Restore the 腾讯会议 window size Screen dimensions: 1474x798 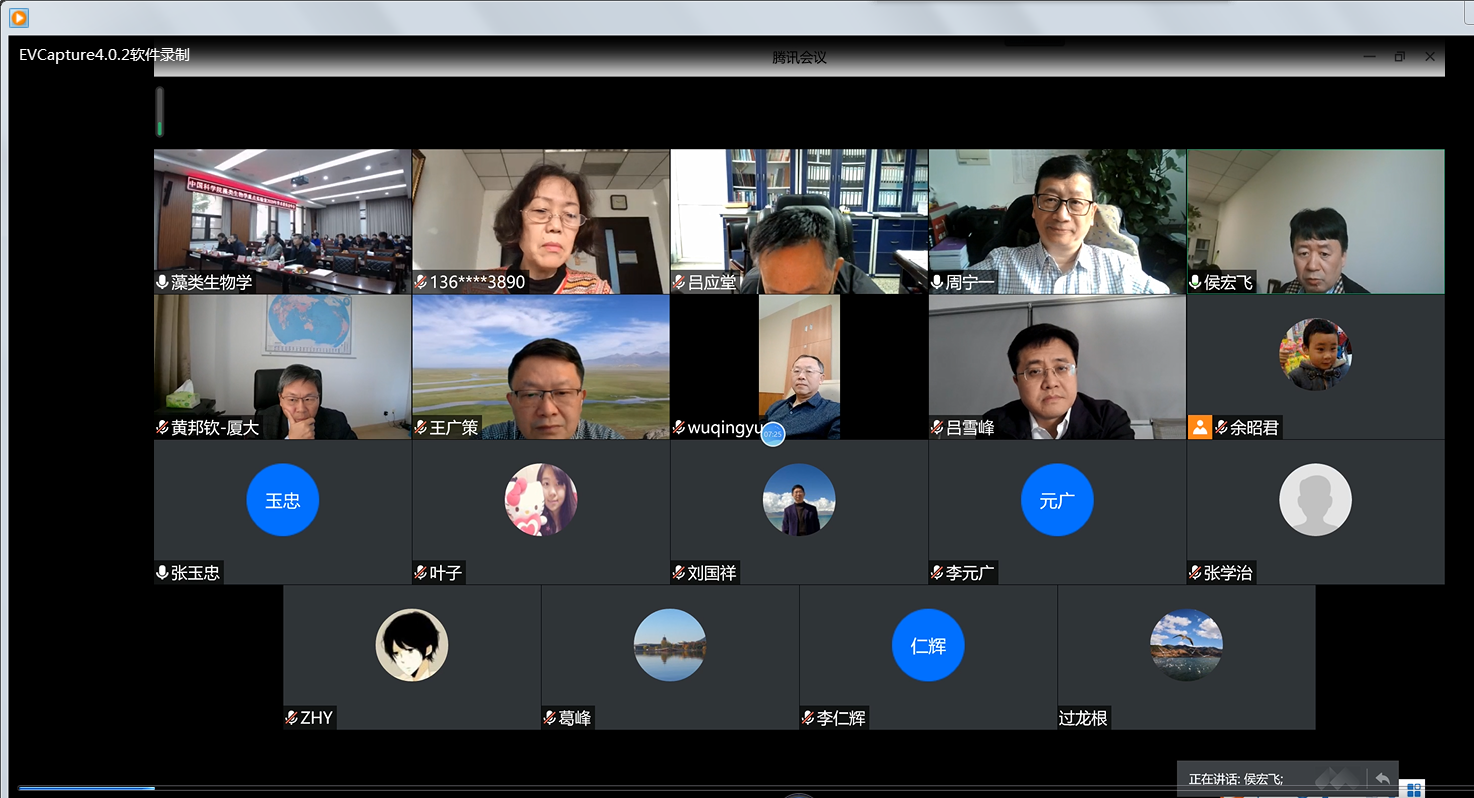tap(1399, 57)
